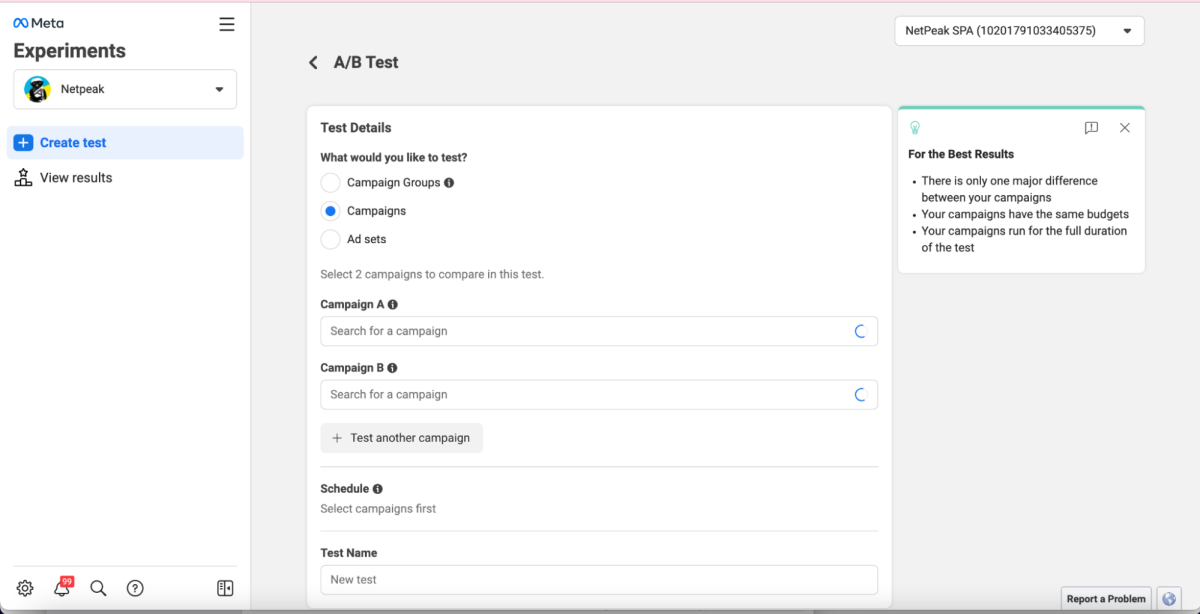1200x614 pixels.
Task: Click the search magnifier icon
Action: tap(98, 588)
